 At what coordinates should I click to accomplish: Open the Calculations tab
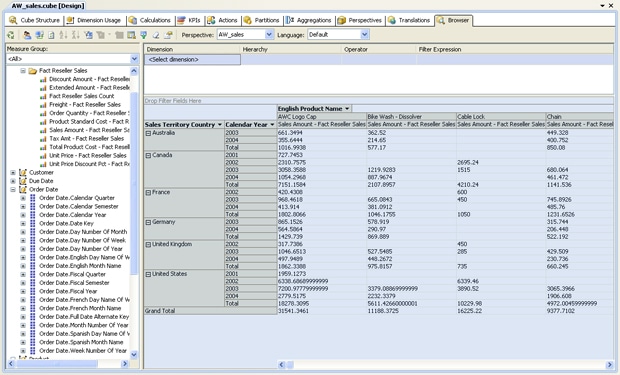coord(150,20)
